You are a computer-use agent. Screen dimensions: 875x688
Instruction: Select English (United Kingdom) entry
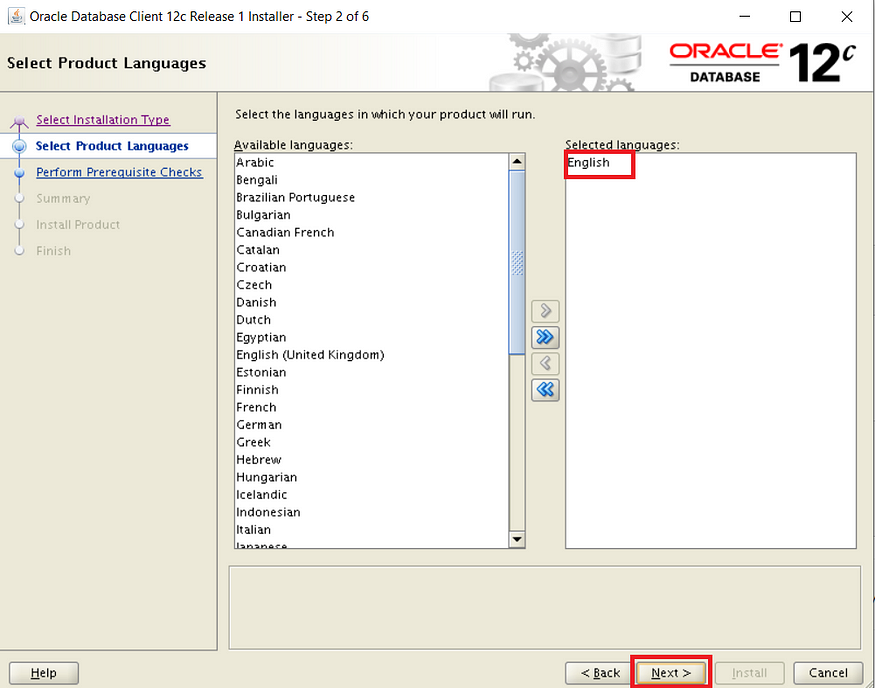click(372, 355)
